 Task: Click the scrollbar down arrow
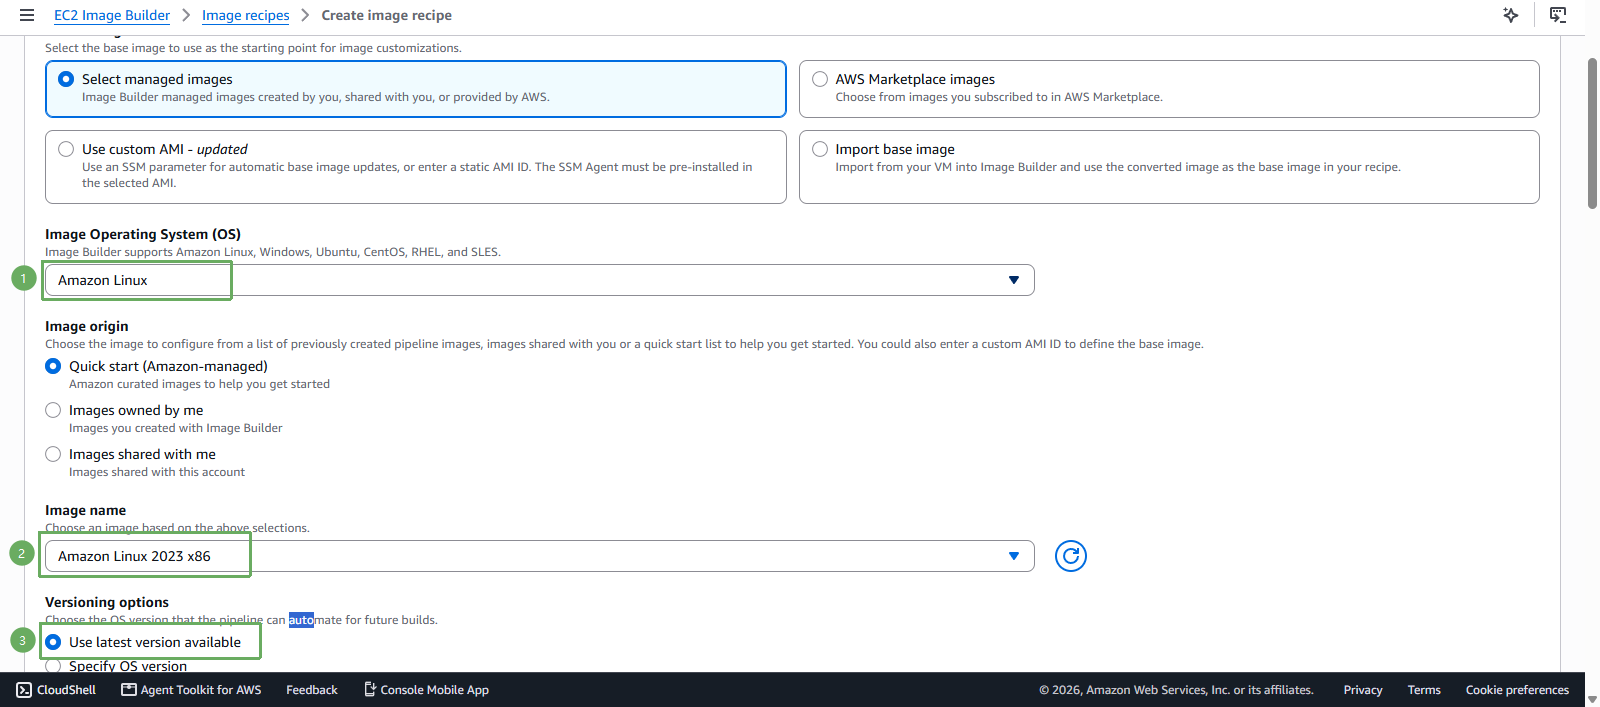tap(1592, 699)
